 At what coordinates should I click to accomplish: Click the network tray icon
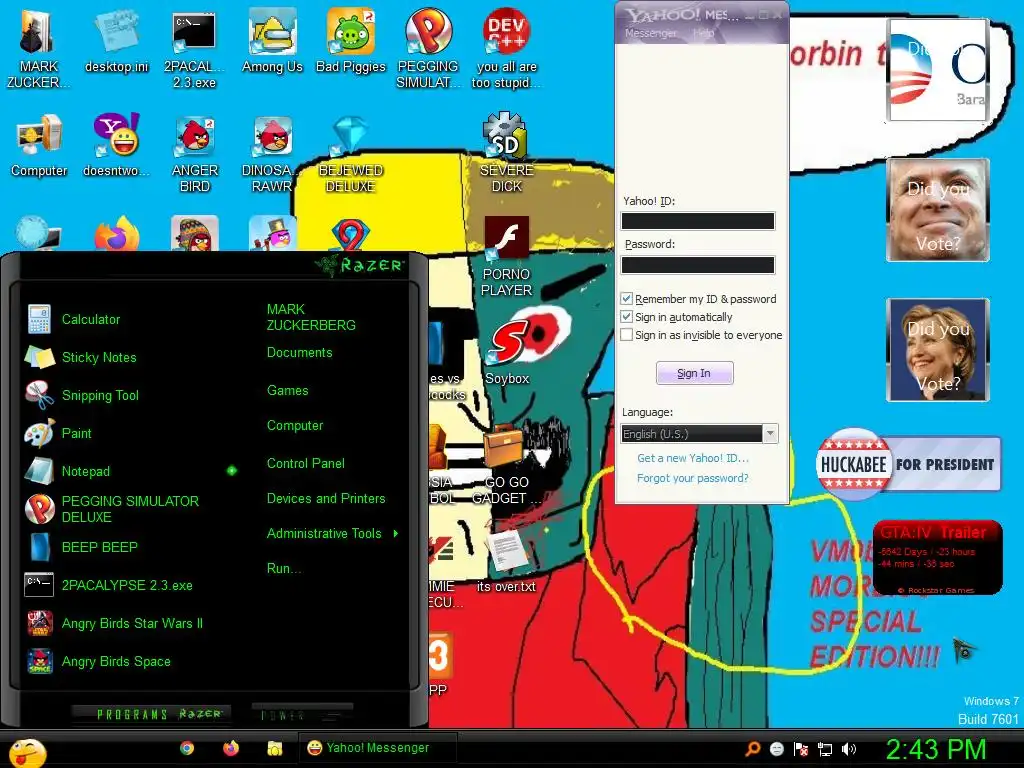824,749
